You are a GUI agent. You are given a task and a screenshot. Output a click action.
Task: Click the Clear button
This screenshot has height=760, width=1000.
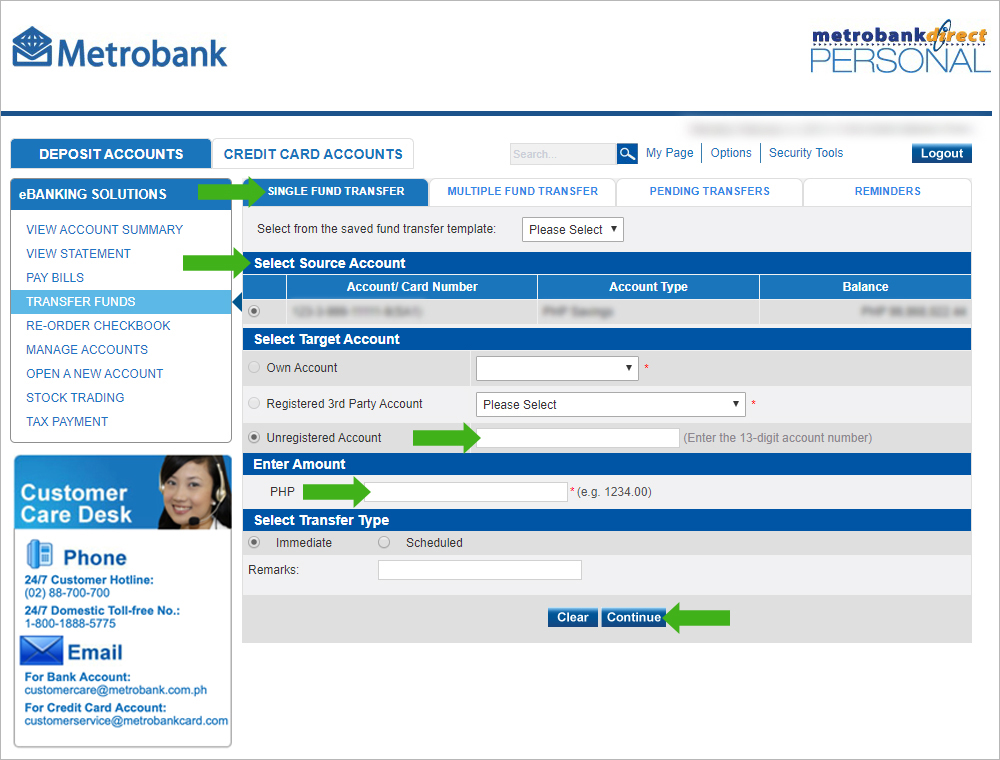[x=573, y=617]
